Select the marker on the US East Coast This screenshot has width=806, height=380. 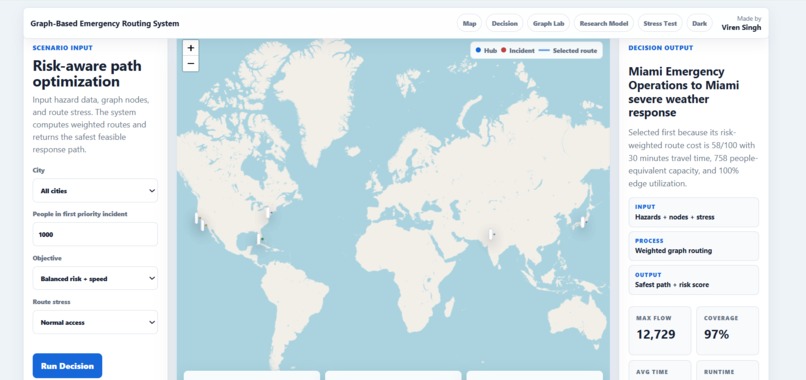(x=268, y=212)
